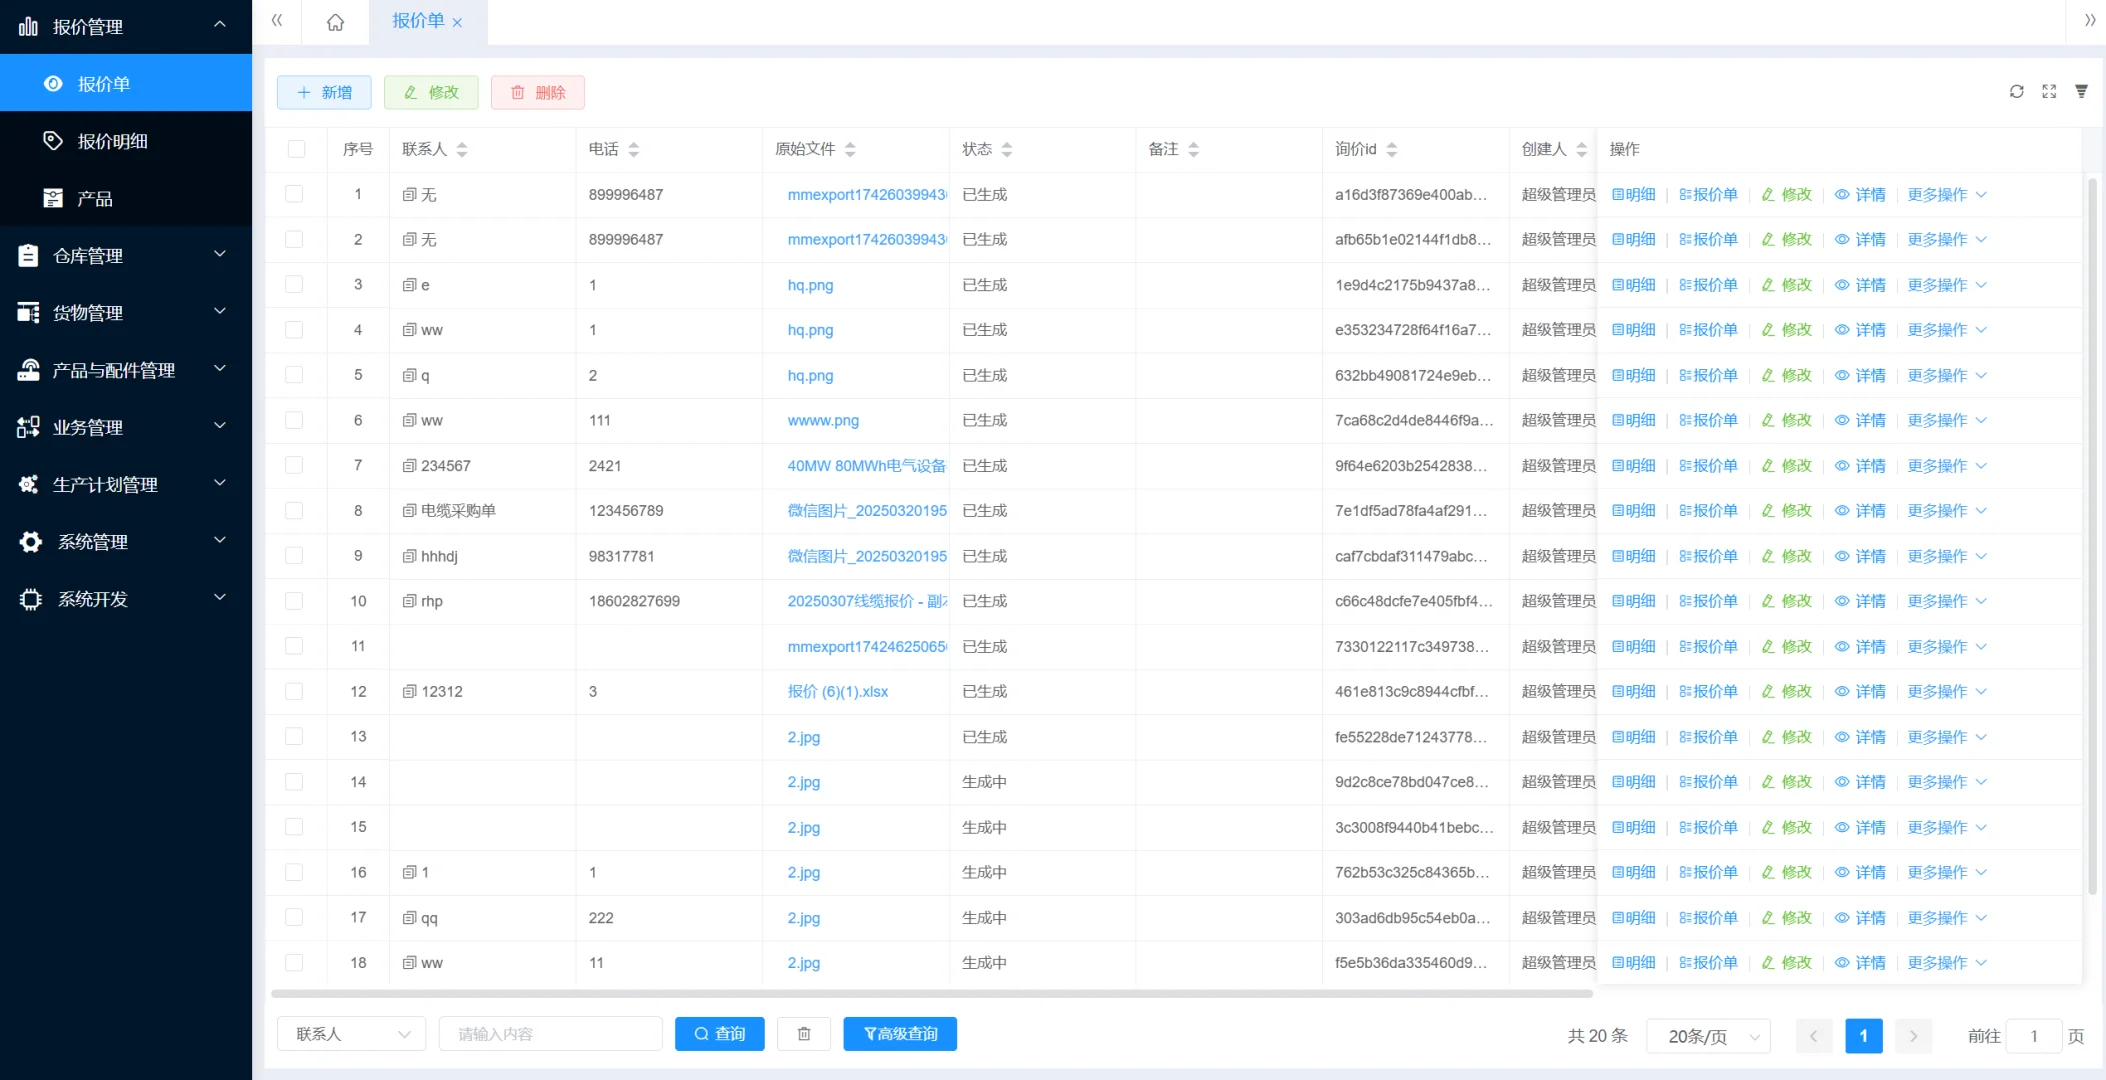Toggle the select-all checkbox in the table header
This screenshot has width=2106, height=1080.
coord(296,150)
